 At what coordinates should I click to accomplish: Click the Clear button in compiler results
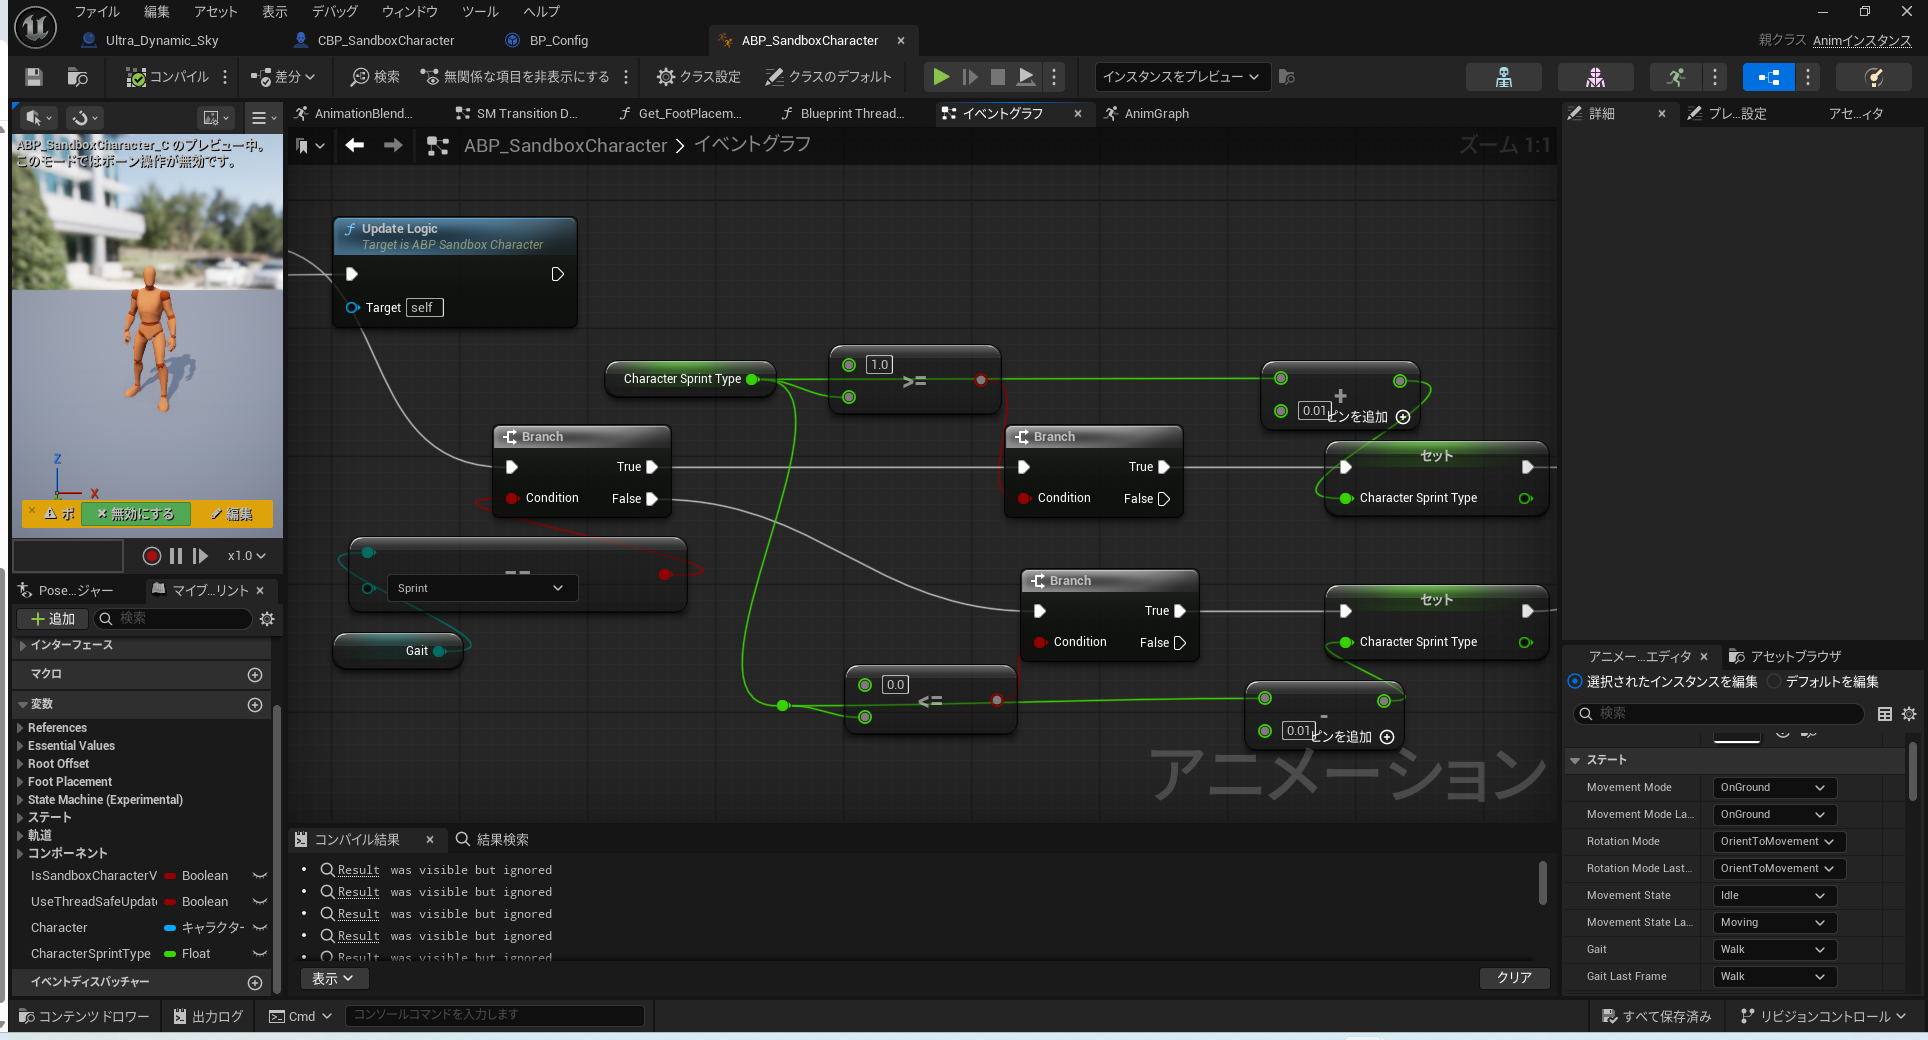pyautogui.click(x=1513, y=978)
